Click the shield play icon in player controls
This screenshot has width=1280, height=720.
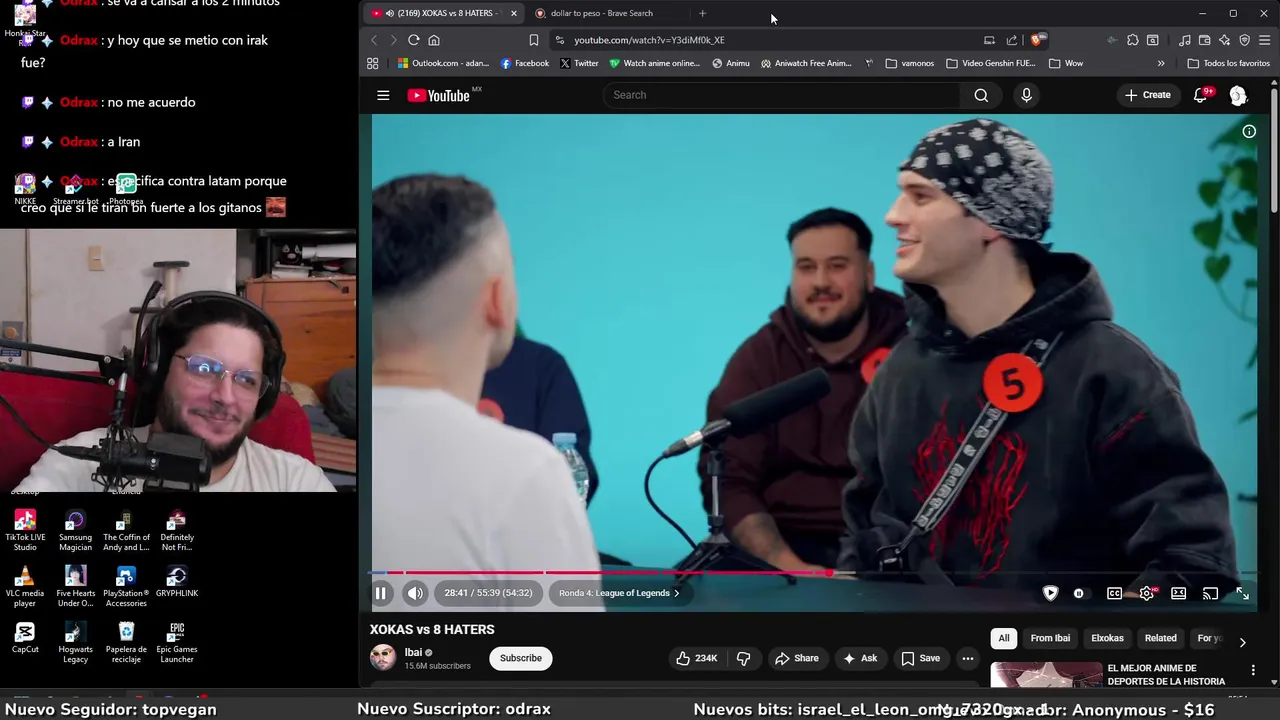click(1050, 593)
